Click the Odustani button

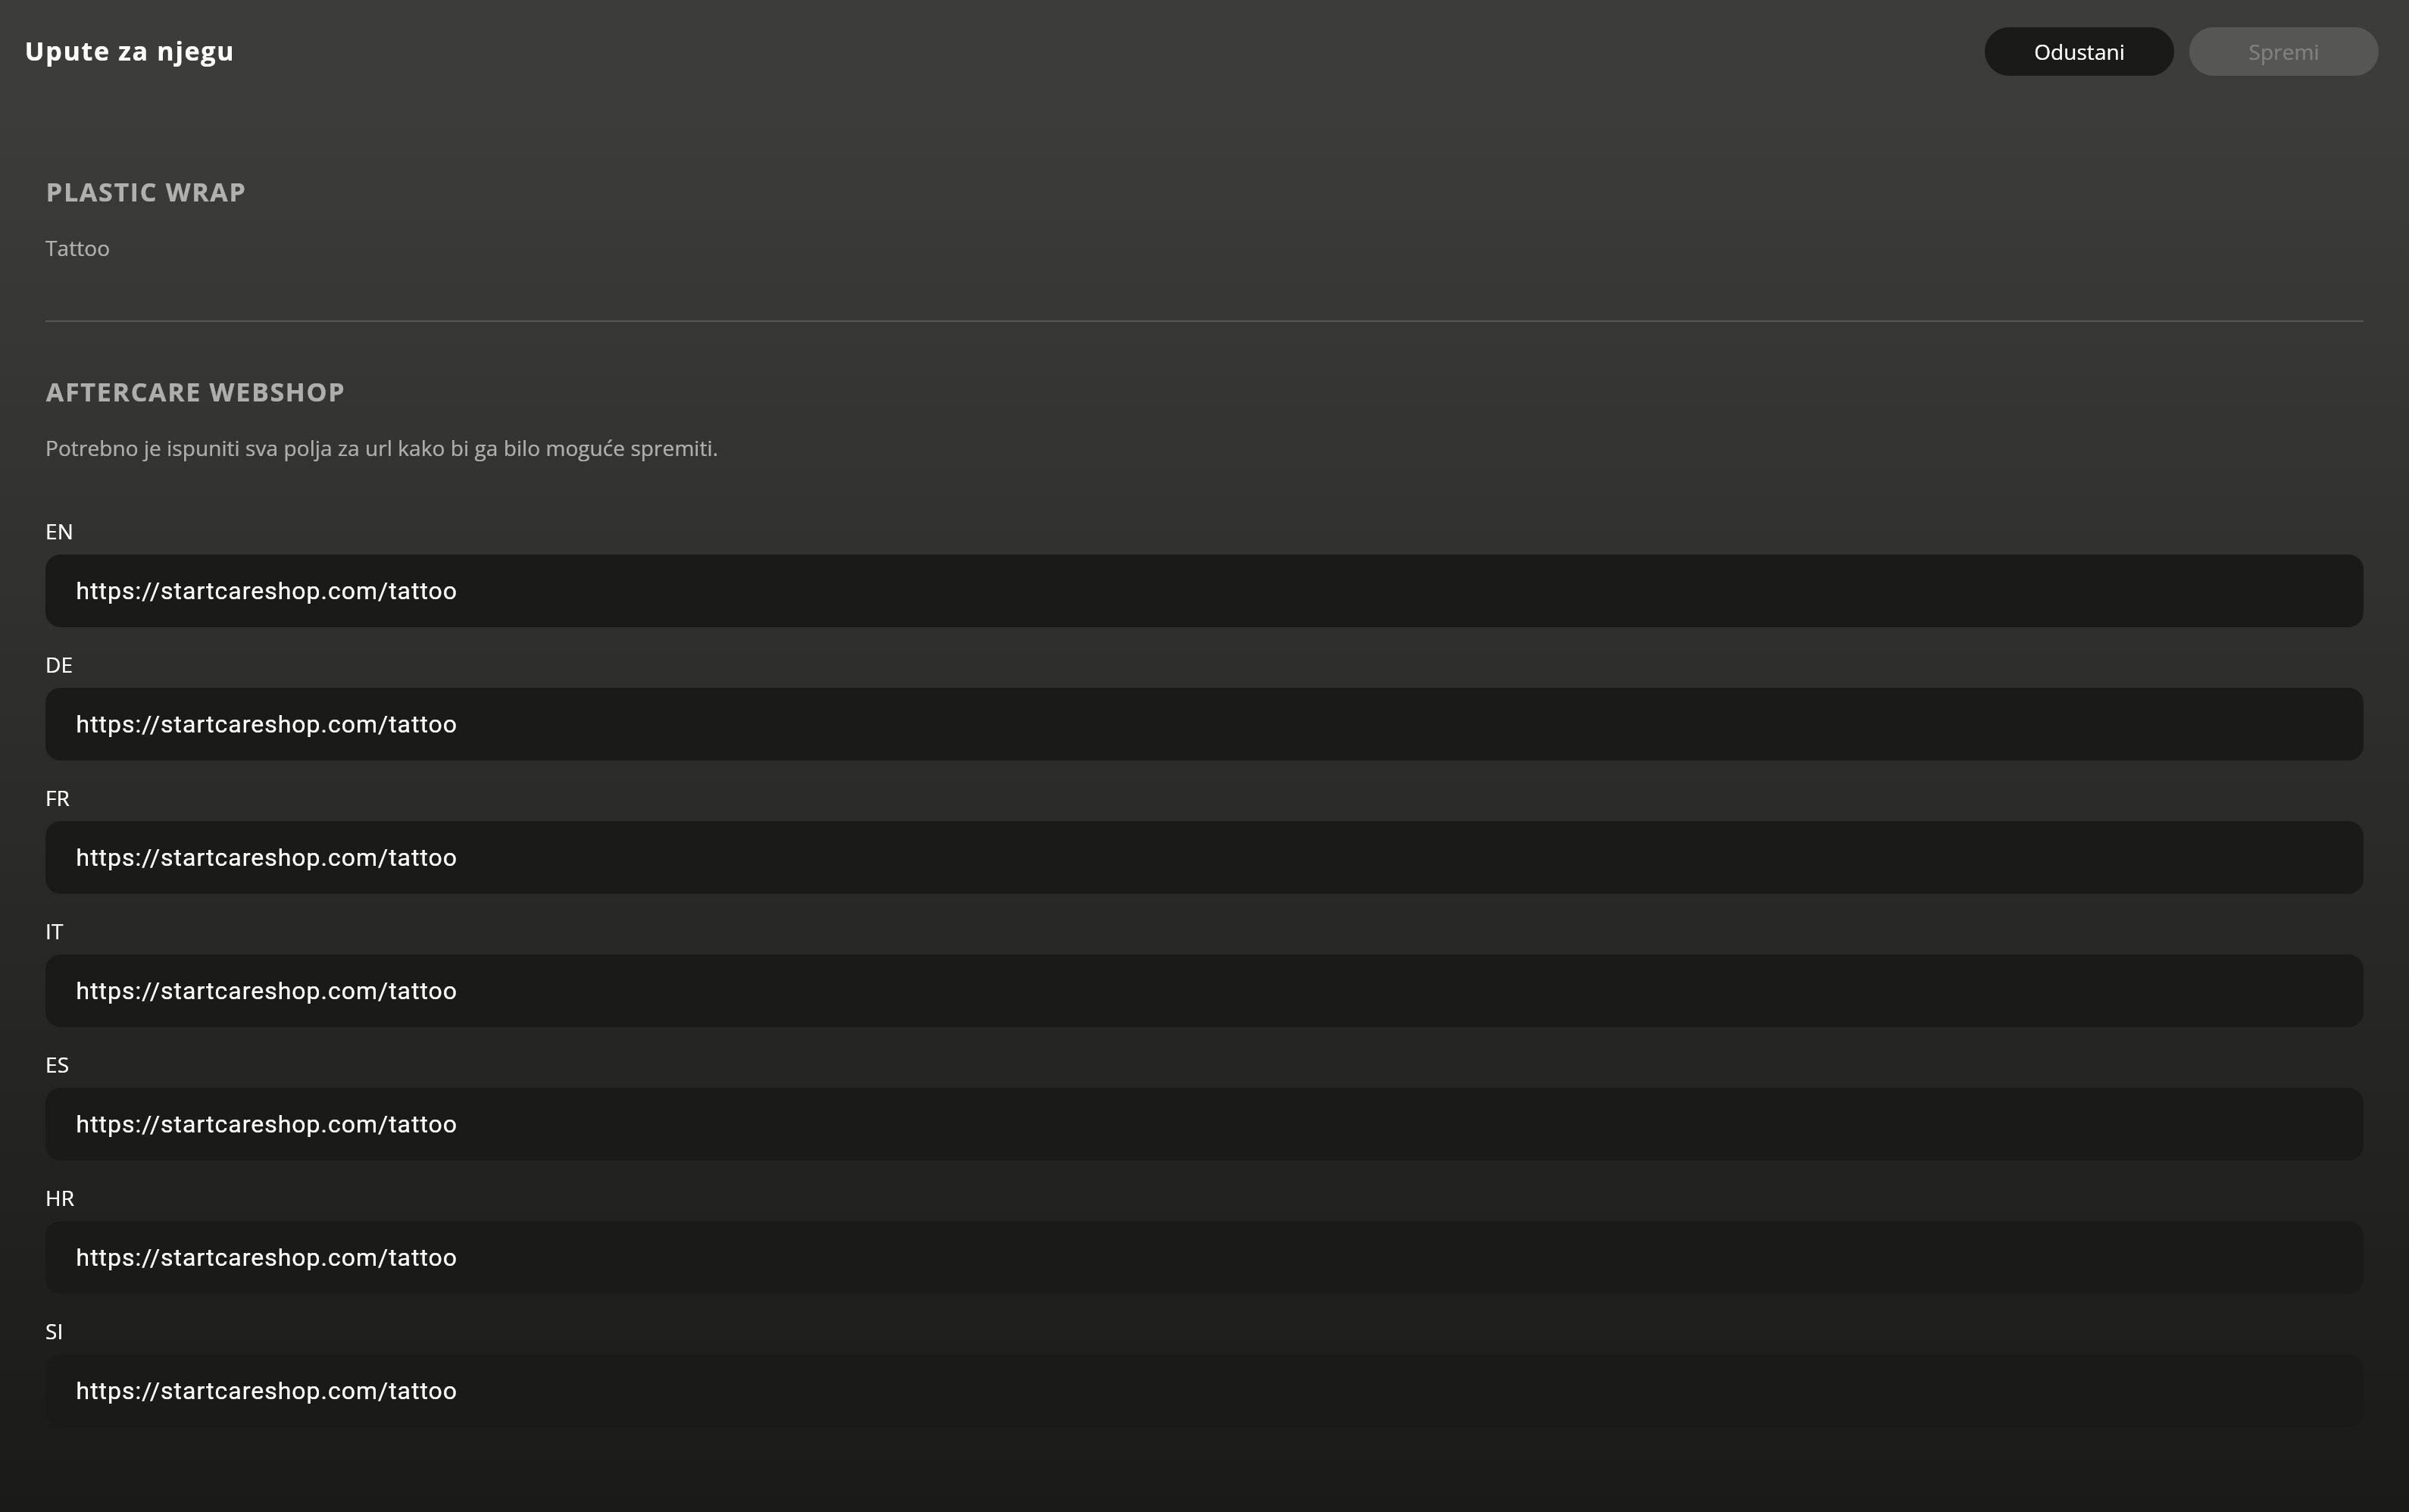(x=2078, y=52)
